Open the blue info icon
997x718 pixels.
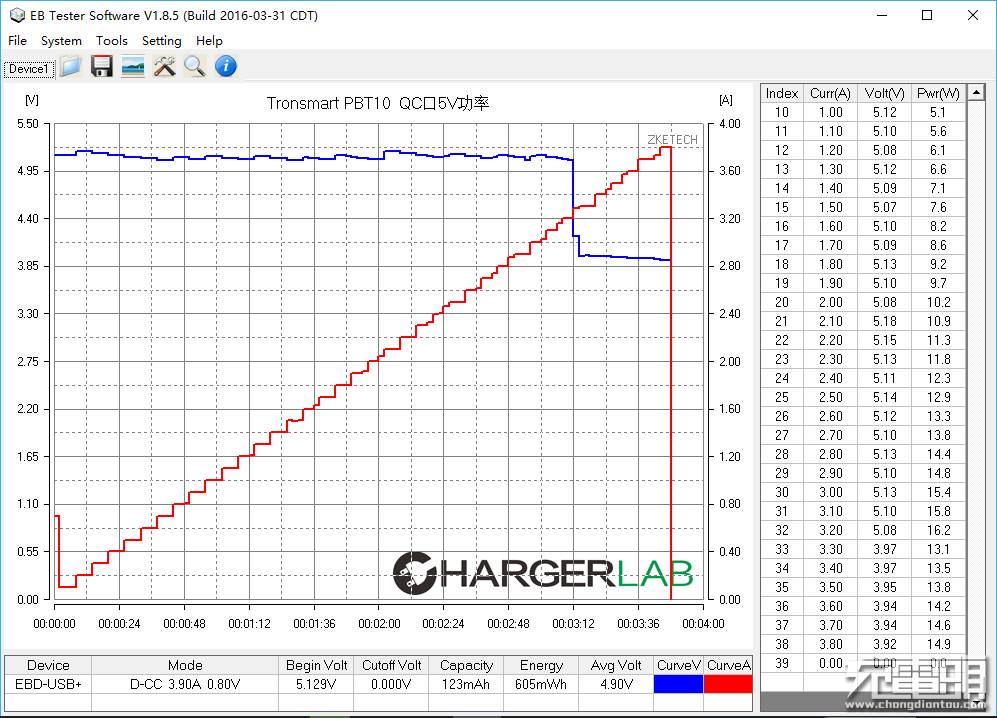point(226,66)
